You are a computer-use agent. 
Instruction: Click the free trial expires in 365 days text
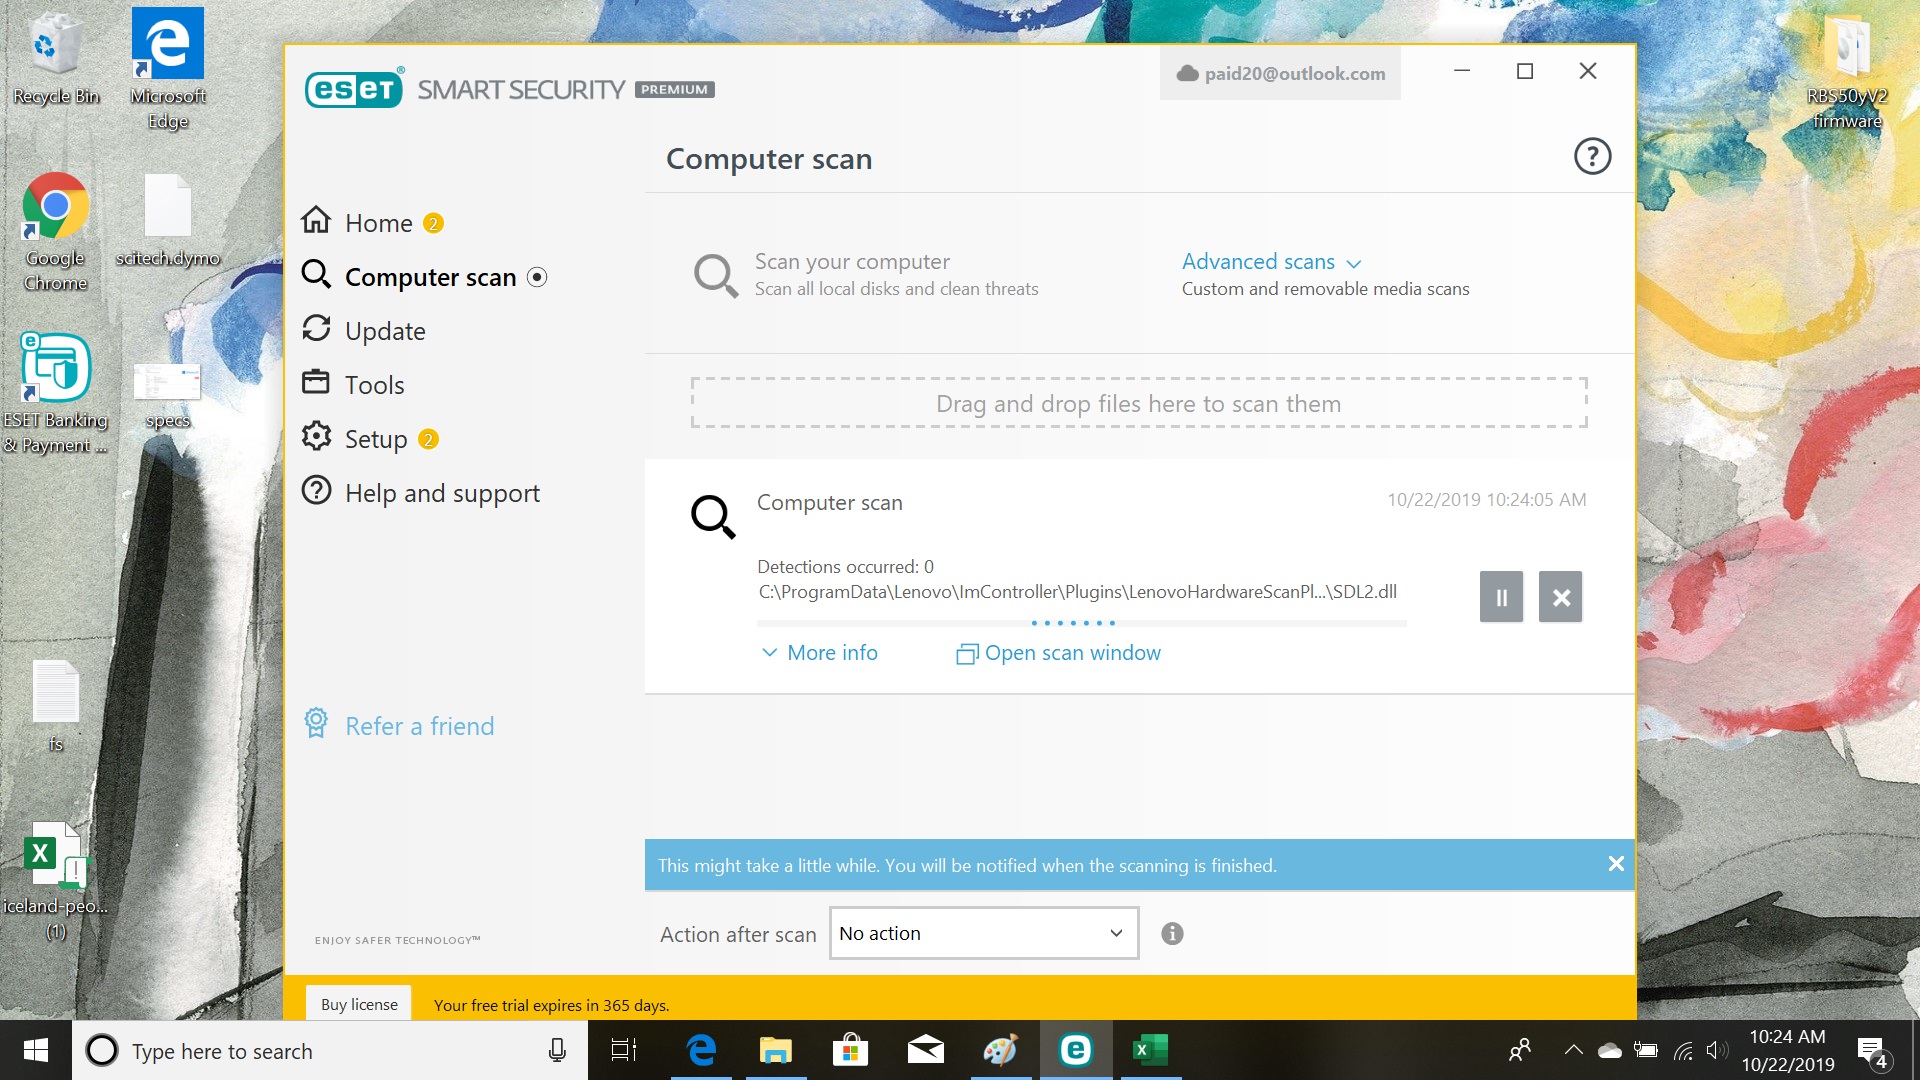click(x=552, y=1005)
